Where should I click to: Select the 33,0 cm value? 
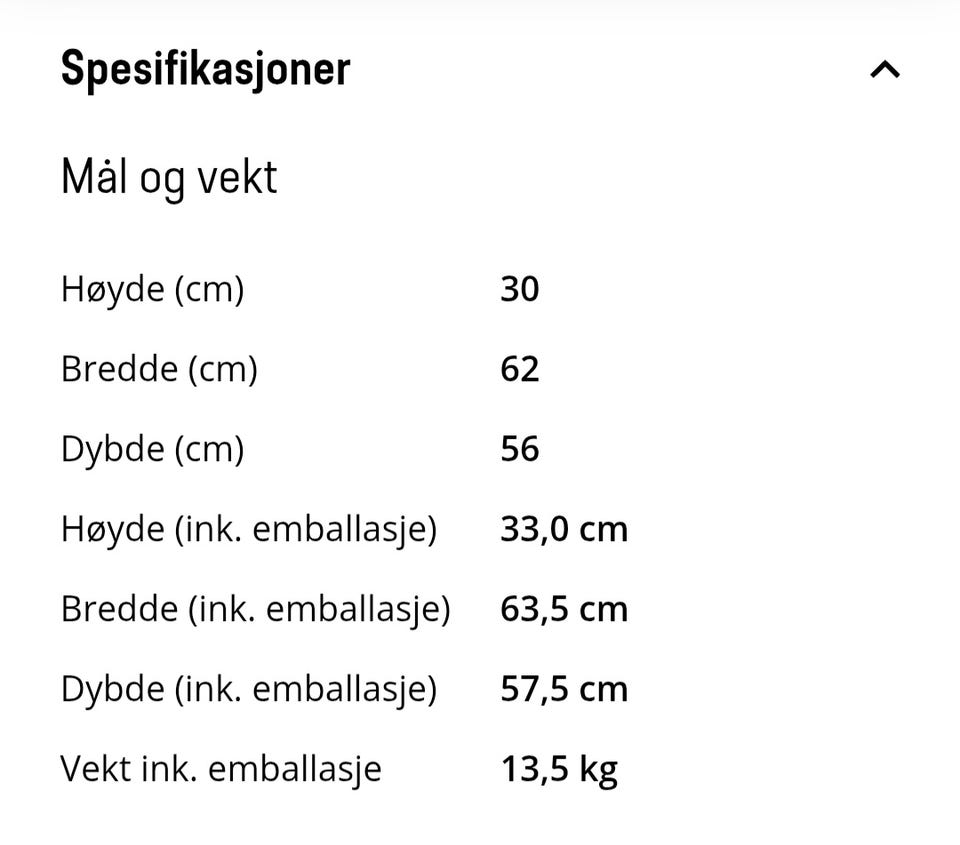(563, 529)
